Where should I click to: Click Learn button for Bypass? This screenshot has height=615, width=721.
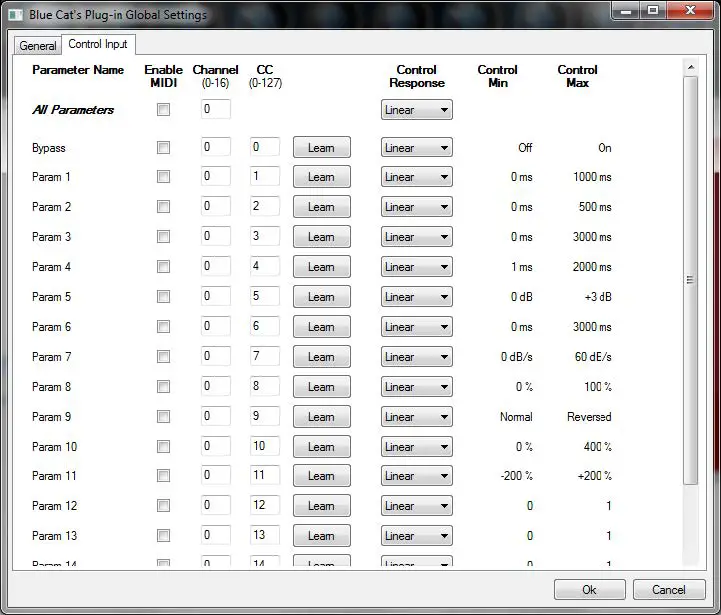pyautogui.click(x=321, y=148)
